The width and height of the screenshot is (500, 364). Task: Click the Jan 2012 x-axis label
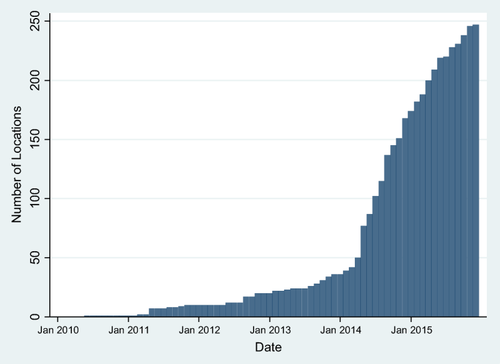[x=199, y=330]
